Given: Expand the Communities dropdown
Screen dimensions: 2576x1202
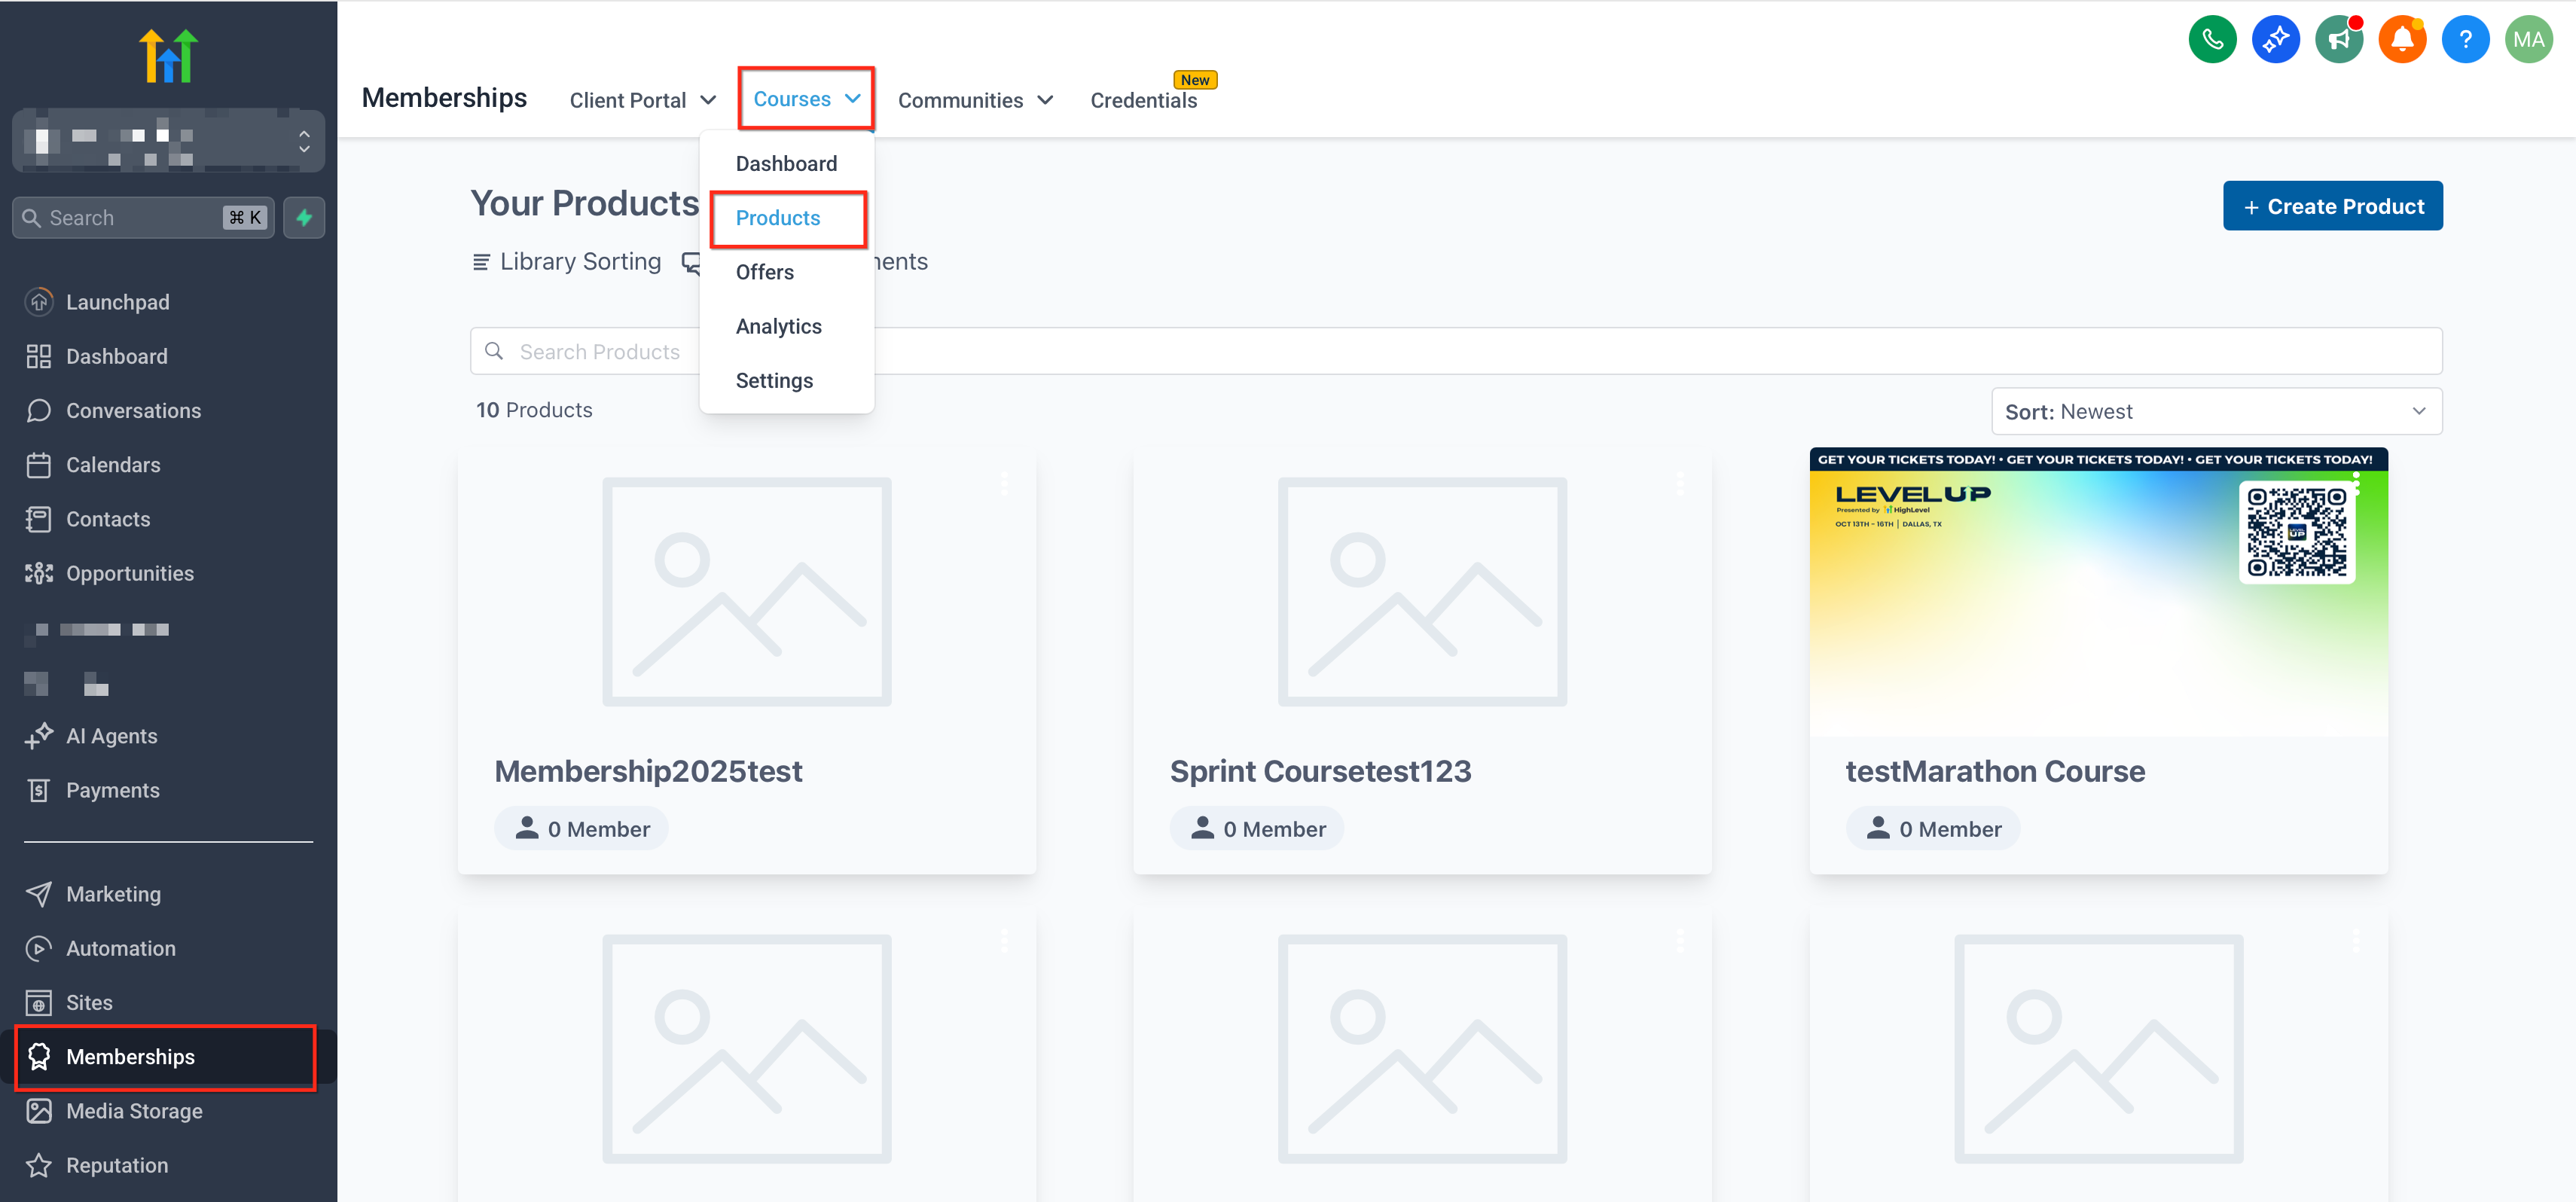Looking at the screenshot, I should pyautogui.click(x=975, y=100).
